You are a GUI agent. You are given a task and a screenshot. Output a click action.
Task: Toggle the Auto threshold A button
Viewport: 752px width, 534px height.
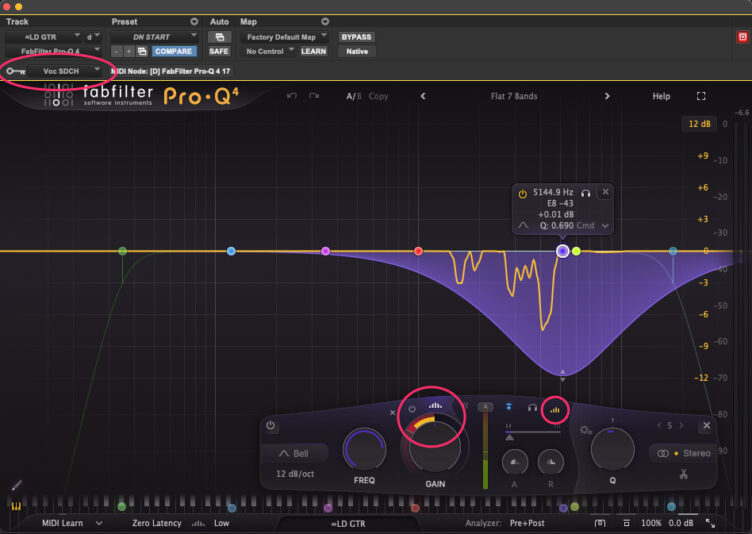click(485, 407)
